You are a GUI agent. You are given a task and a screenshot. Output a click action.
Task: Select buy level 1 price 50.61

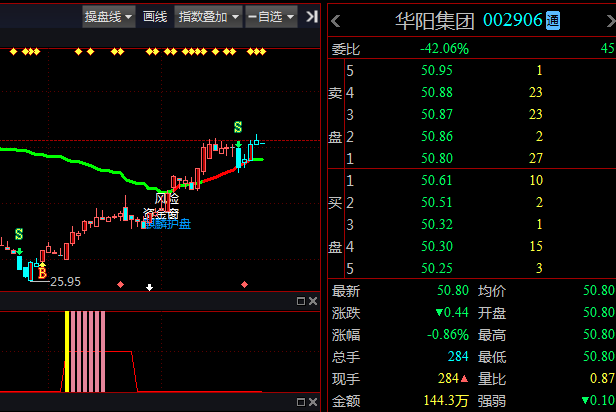pos(437,181)
